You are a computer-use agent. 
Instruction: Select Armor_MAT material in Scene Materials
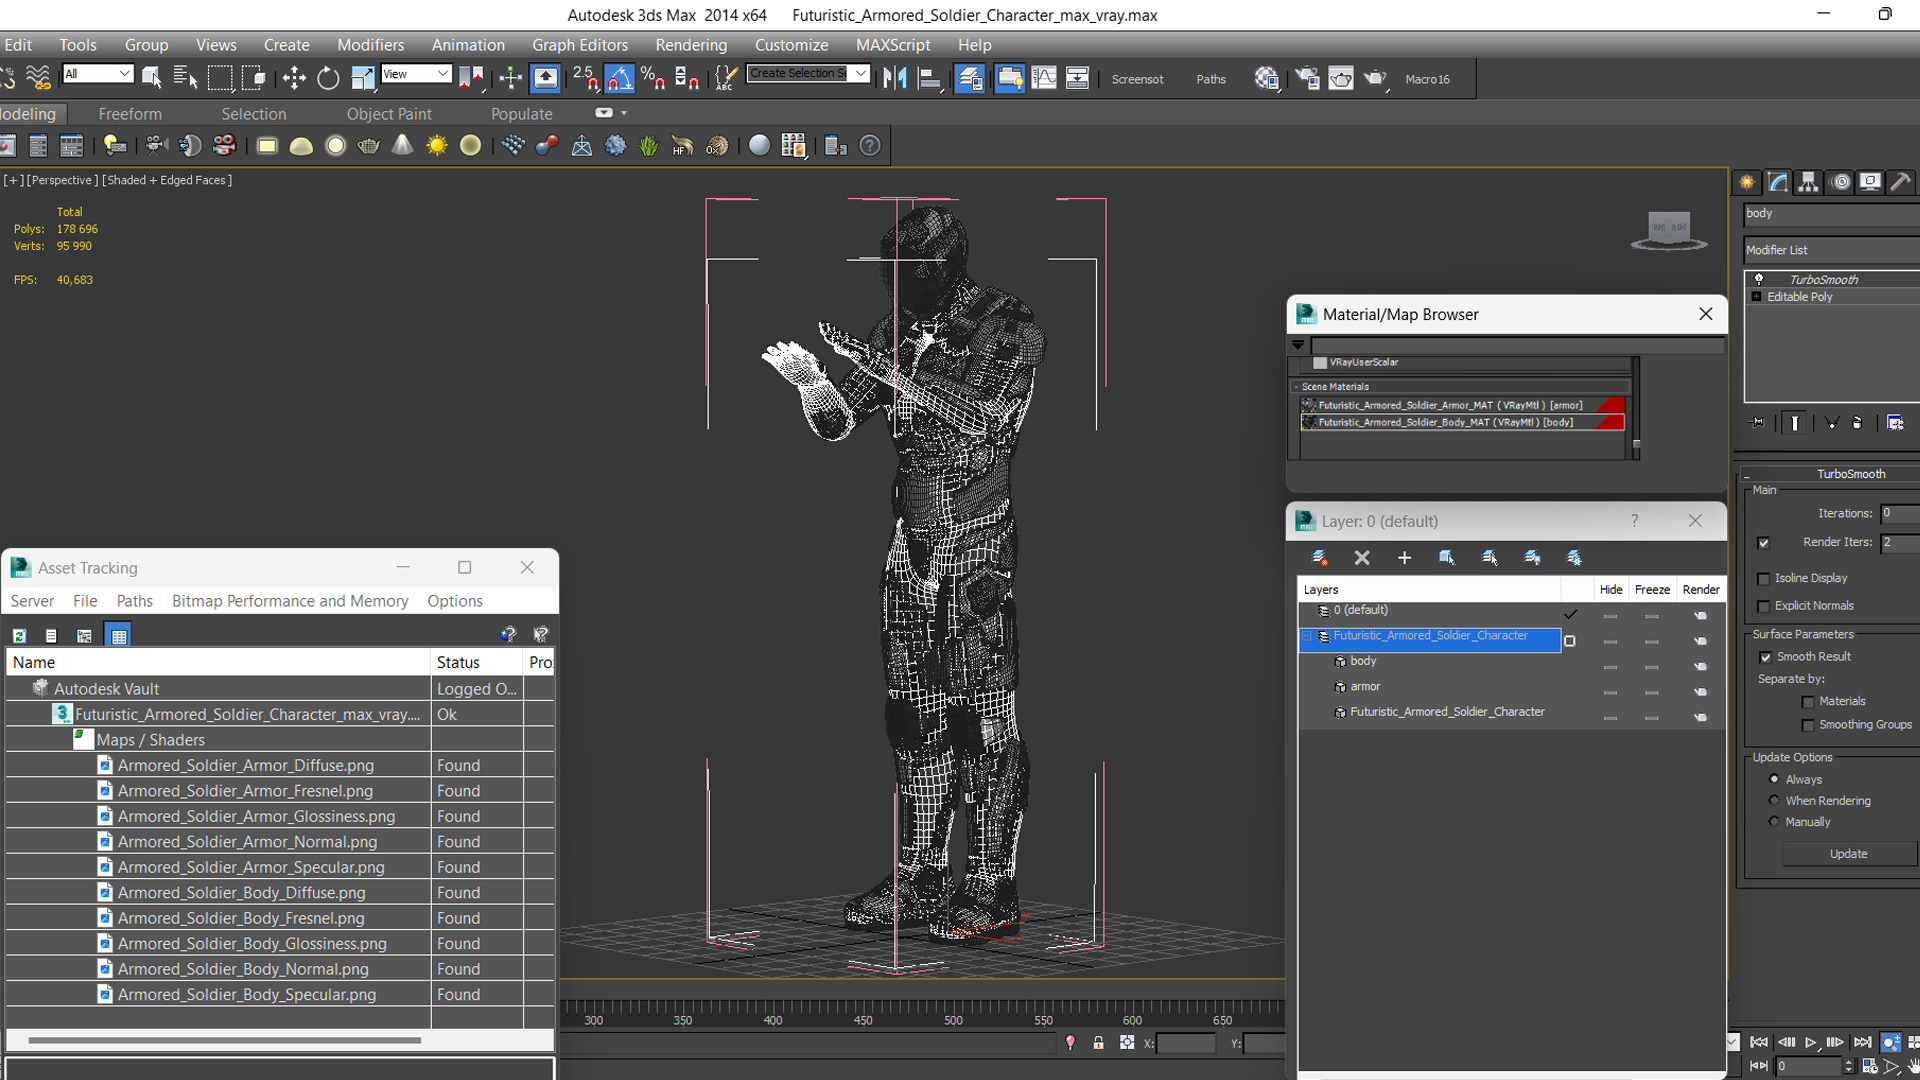pyautogui.click(x=1462, y=405)
